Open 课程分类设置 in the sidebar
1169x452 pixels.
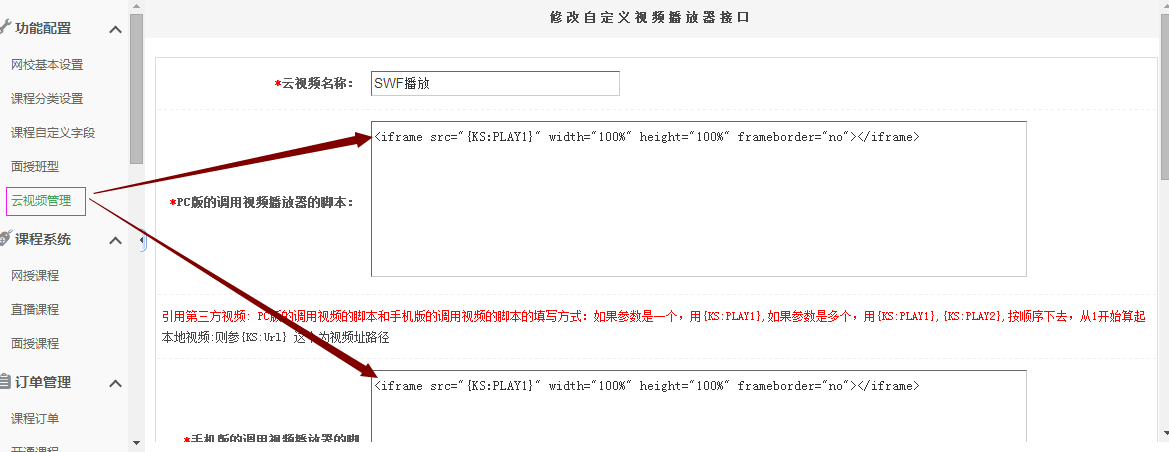coord(47,99)
